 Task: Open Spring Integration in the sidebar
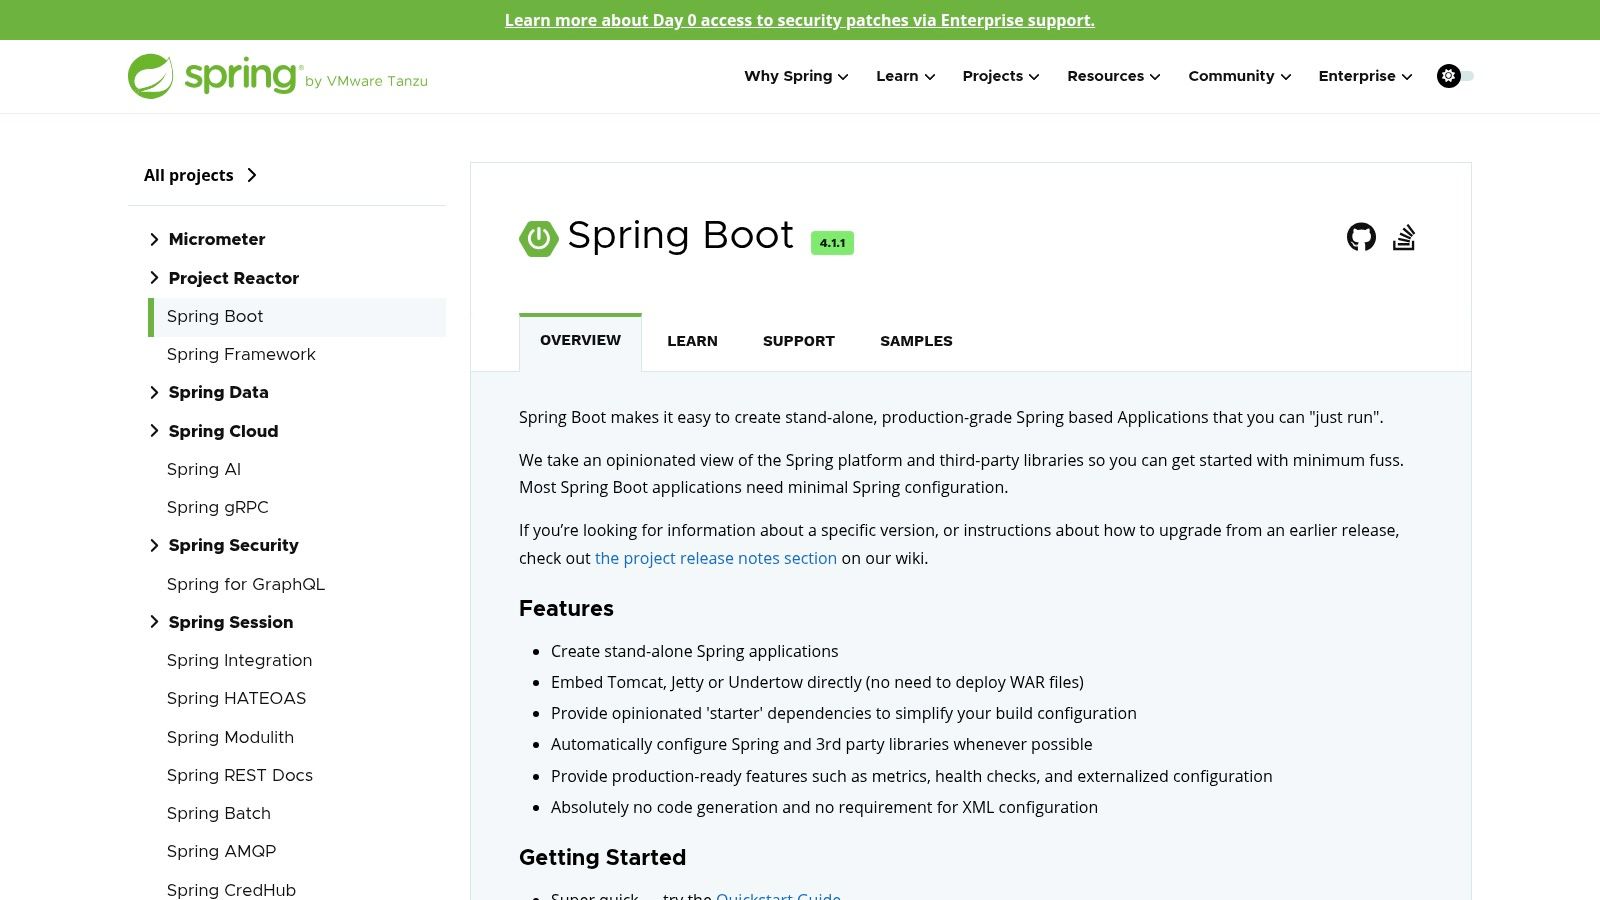coord(240,660)
